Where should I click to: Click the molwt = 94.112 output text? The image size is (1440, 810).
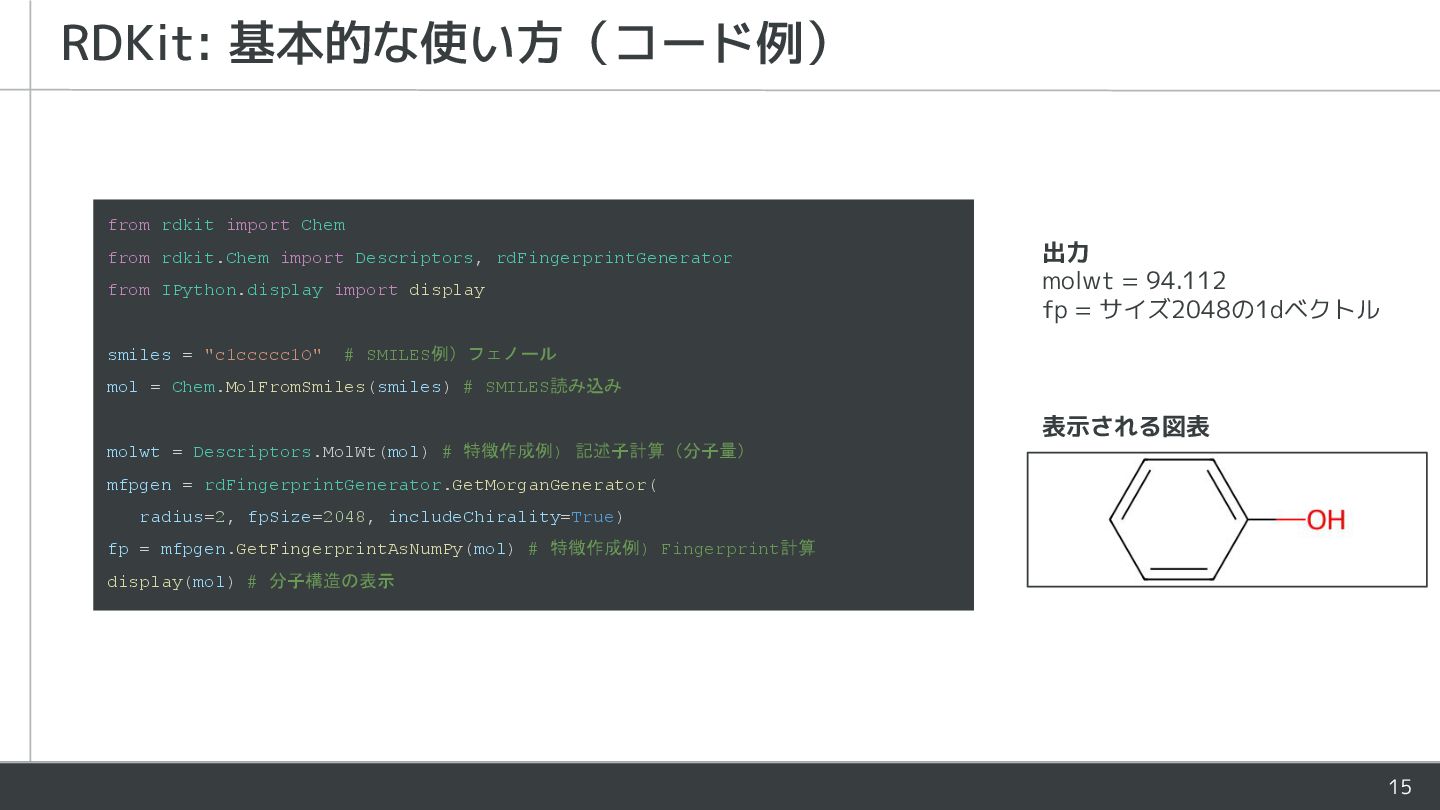(1133, 281)
